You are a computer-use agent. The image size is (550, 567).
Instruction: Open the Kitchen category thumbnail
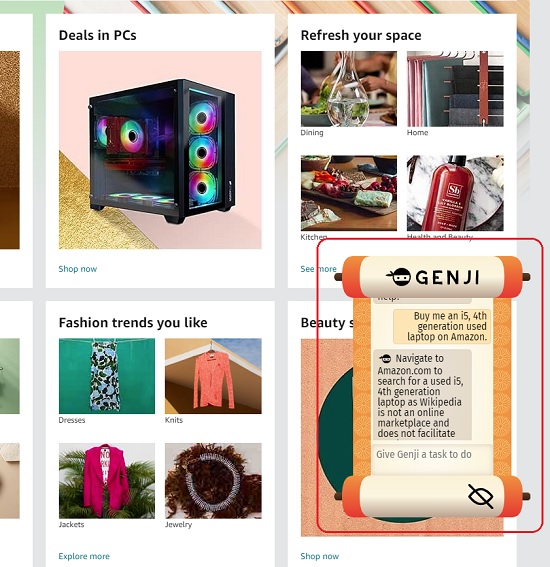[x=349, y=193]
